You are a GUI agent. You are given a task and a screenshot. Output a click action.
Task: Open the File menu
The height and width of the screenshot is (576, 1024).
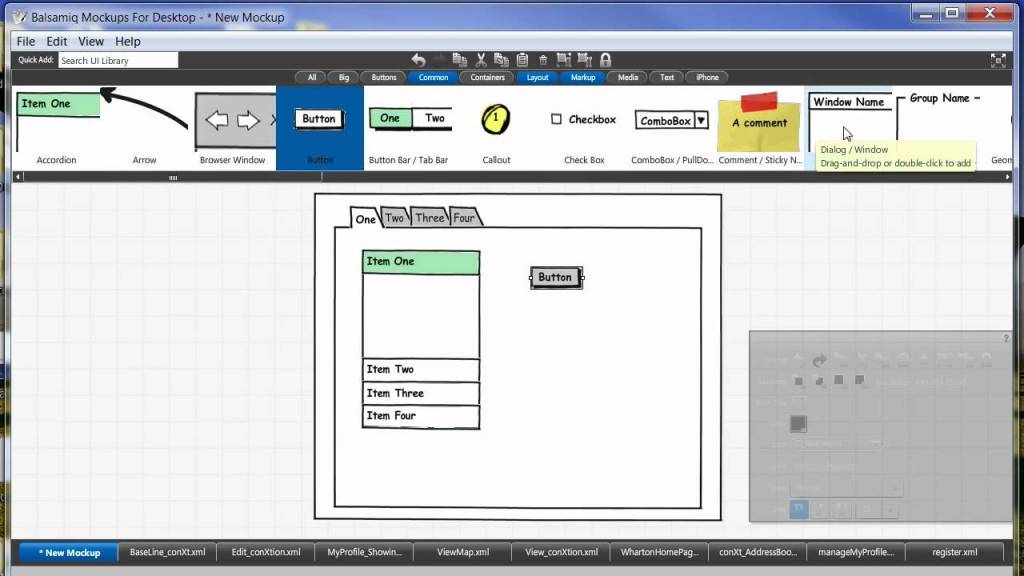click(25, 41)
